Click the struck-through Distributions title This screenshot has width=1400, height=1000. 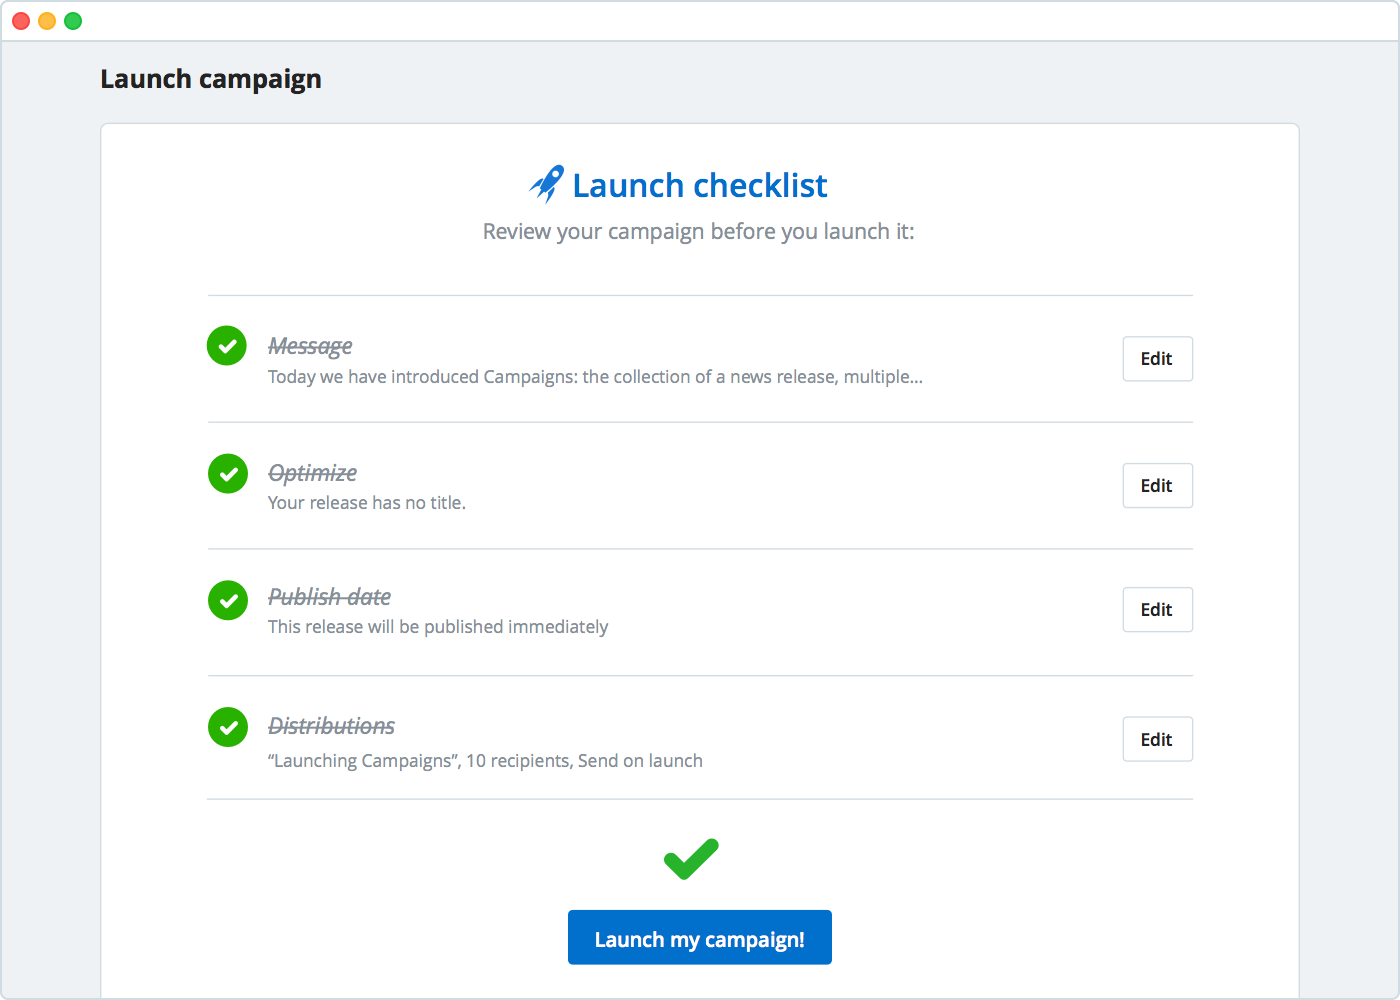coord(331,726)
